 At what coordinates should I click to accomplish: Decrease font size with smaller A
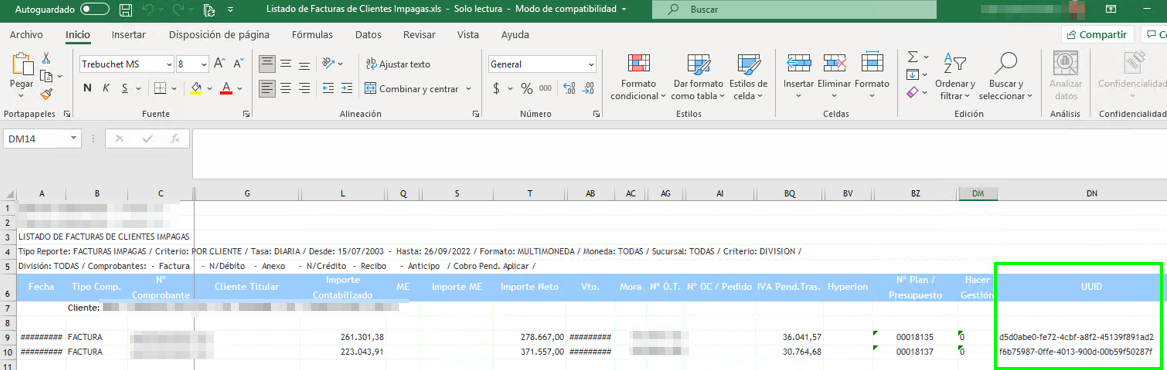(238, 64)
